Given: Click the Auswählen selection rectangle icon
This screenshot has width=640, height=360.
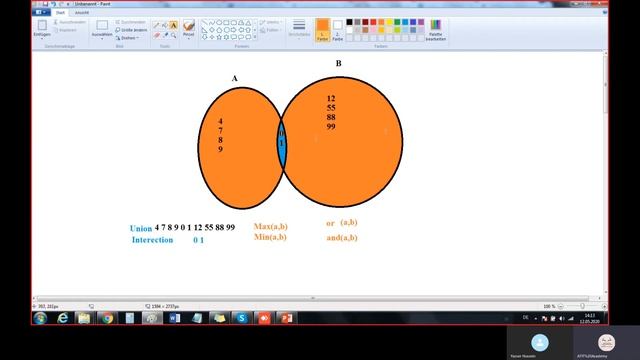Looking at the screenshot, I should 102,25.
